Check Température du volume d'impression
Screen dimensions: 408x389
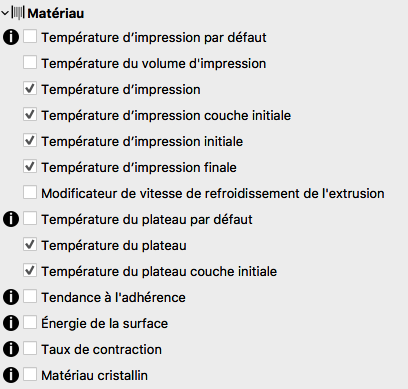pos(30,62)
